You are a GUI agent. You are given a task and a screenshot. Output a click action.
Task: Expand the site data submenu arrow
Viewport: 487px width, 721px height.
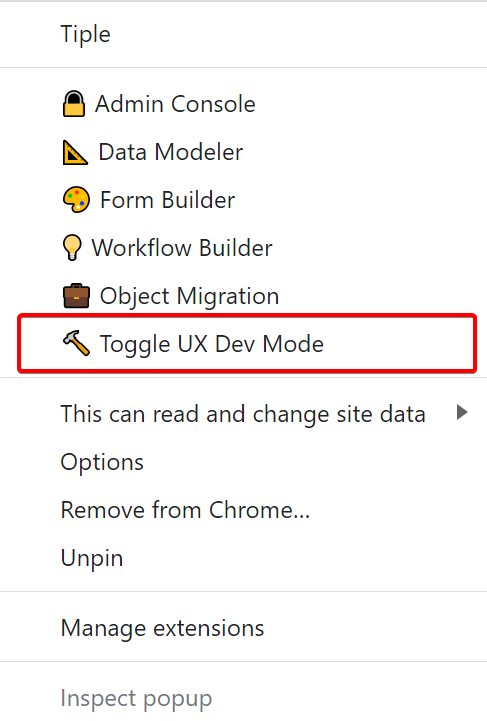(x=462, y=412)
